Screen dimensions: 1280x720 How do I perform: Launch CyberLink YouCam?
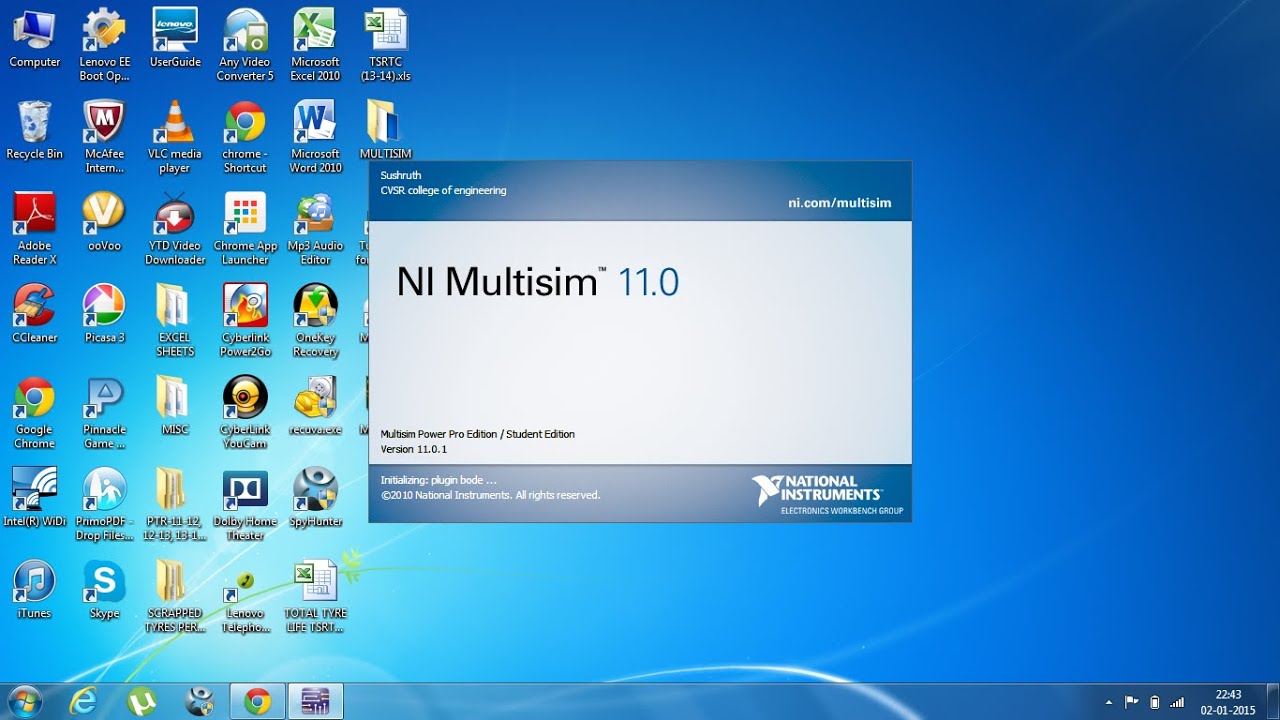pos(245,413)
